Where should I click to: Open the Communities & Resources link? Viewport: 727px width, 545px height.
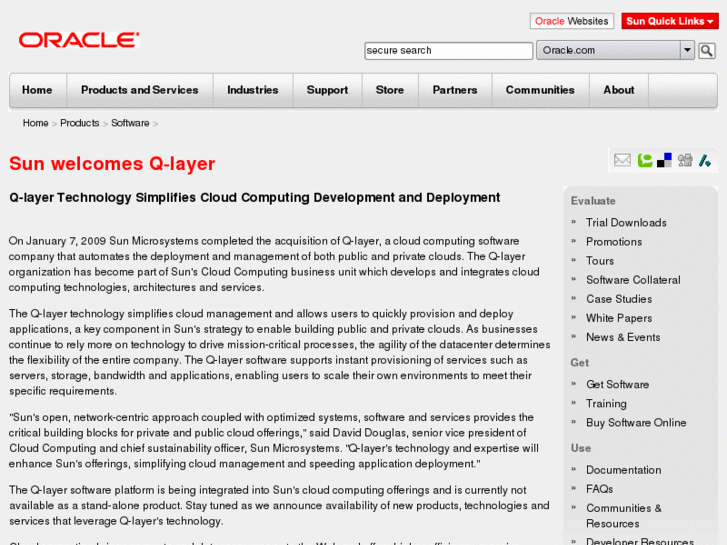(x=624, y=516)
